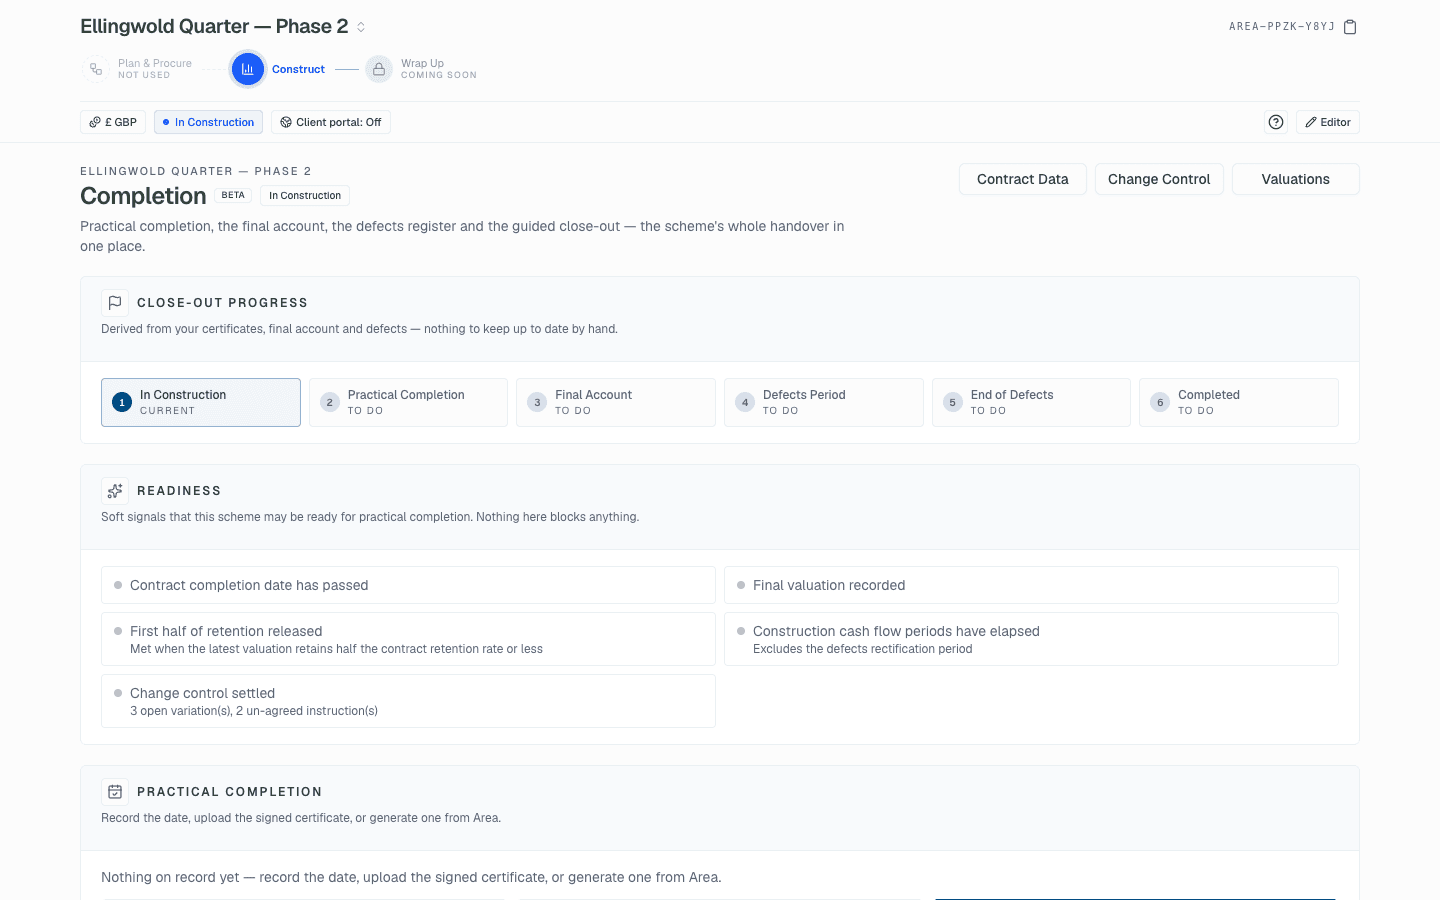Select step 2 Practical Completion
The image size is (1440, 900).
(x=408, y=402)
